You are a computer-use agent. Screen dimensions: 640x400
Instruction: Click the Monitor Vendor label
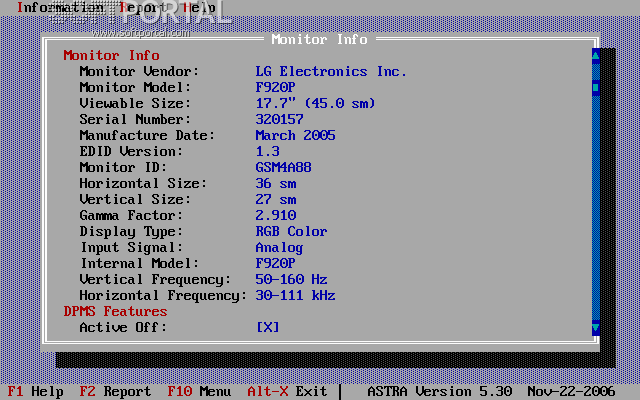pyautogui.click(x=139, y=71)
